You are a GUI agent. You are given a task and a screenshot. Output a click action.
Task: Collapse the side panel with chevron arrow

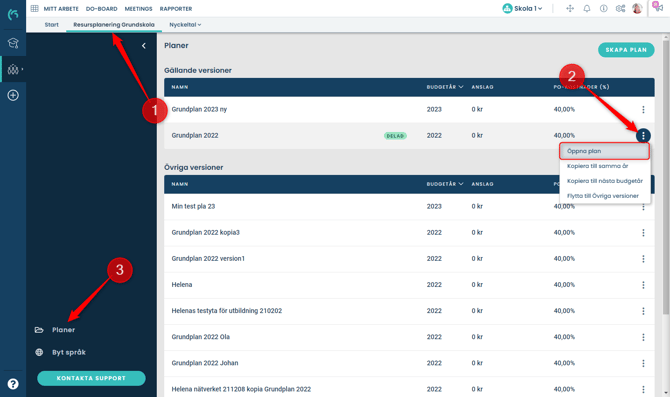click(x=144, y=46)
